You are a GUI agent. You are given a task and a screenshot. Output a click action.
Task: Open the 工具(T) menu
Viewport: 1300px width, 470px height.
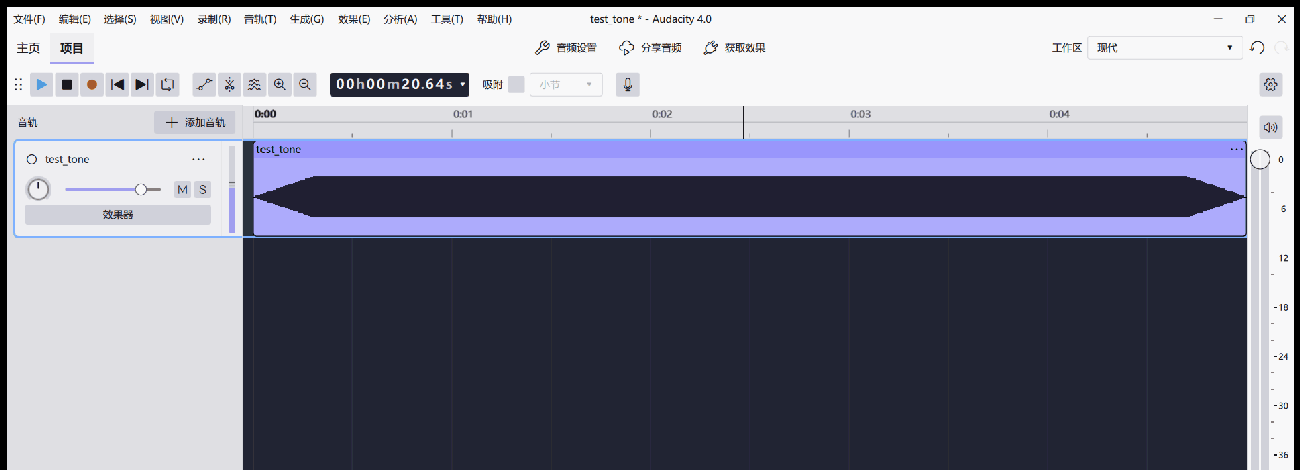click(447, 19)
